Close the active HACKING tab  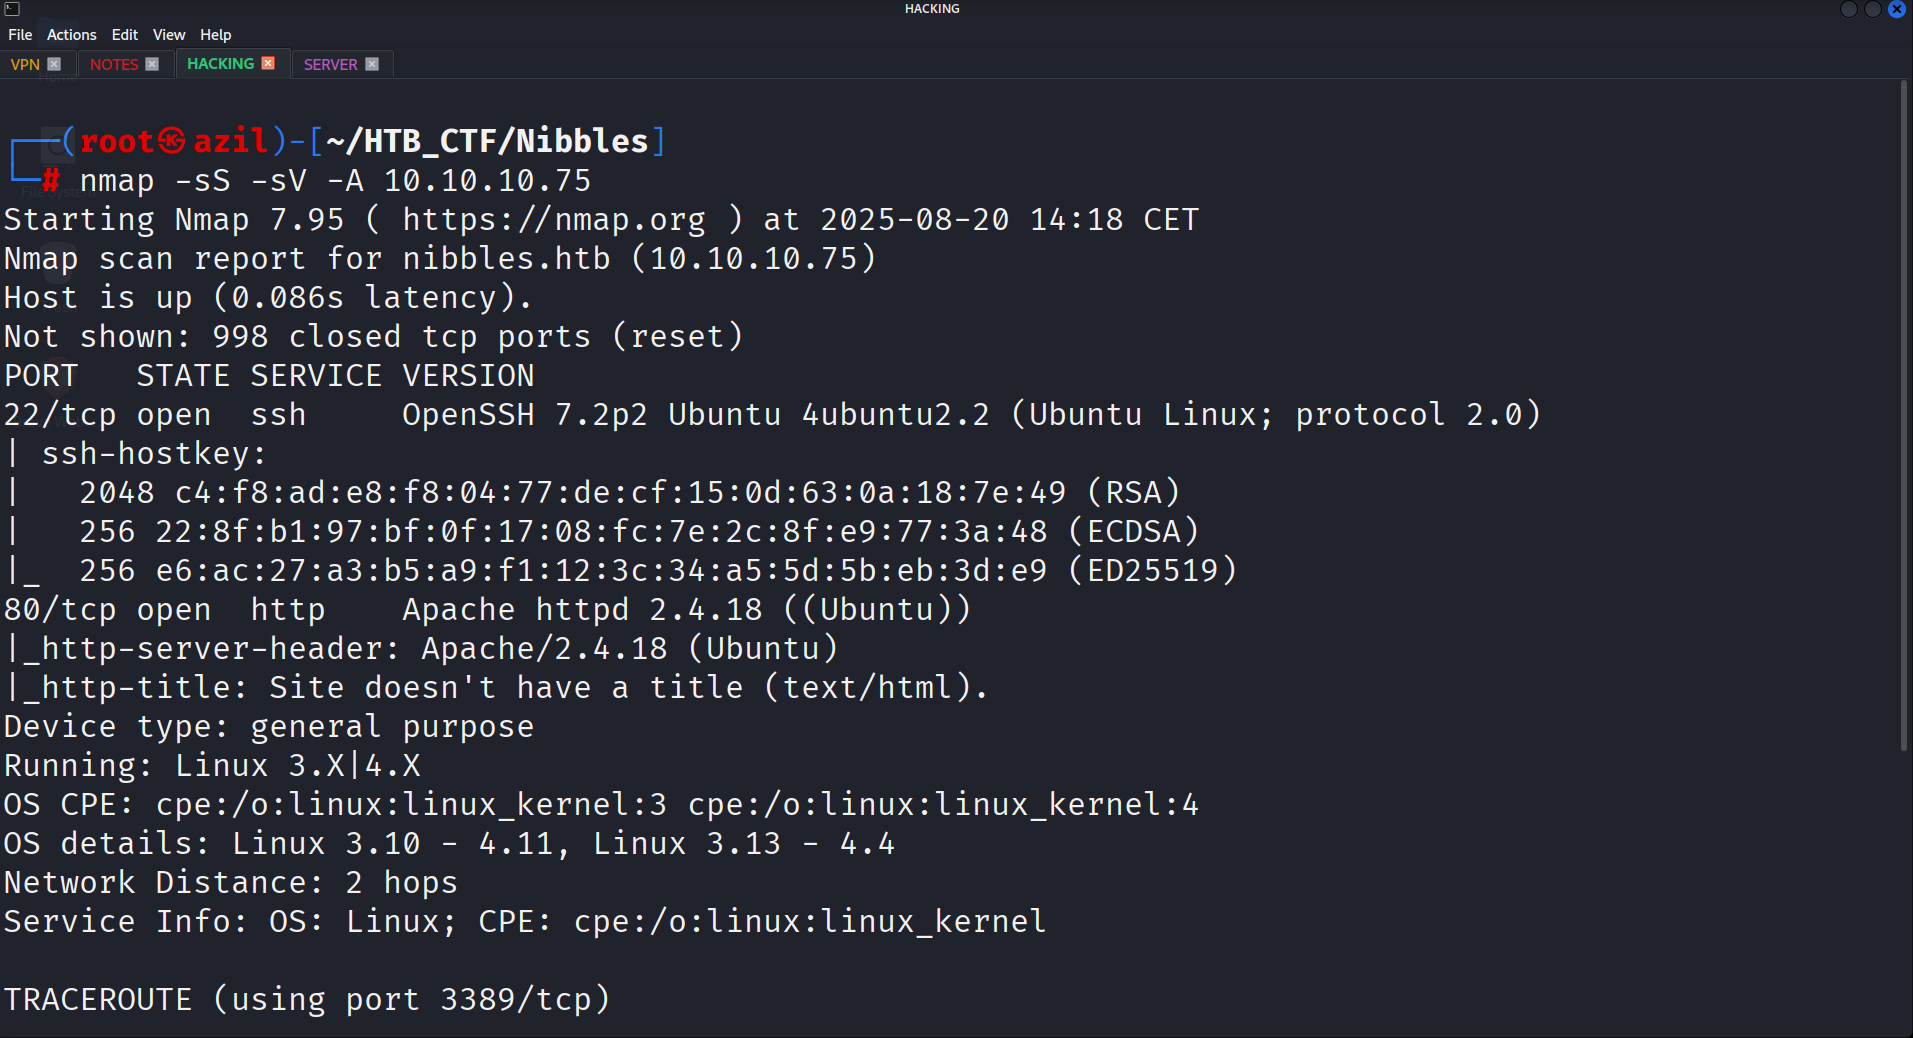tap(268, 63)
